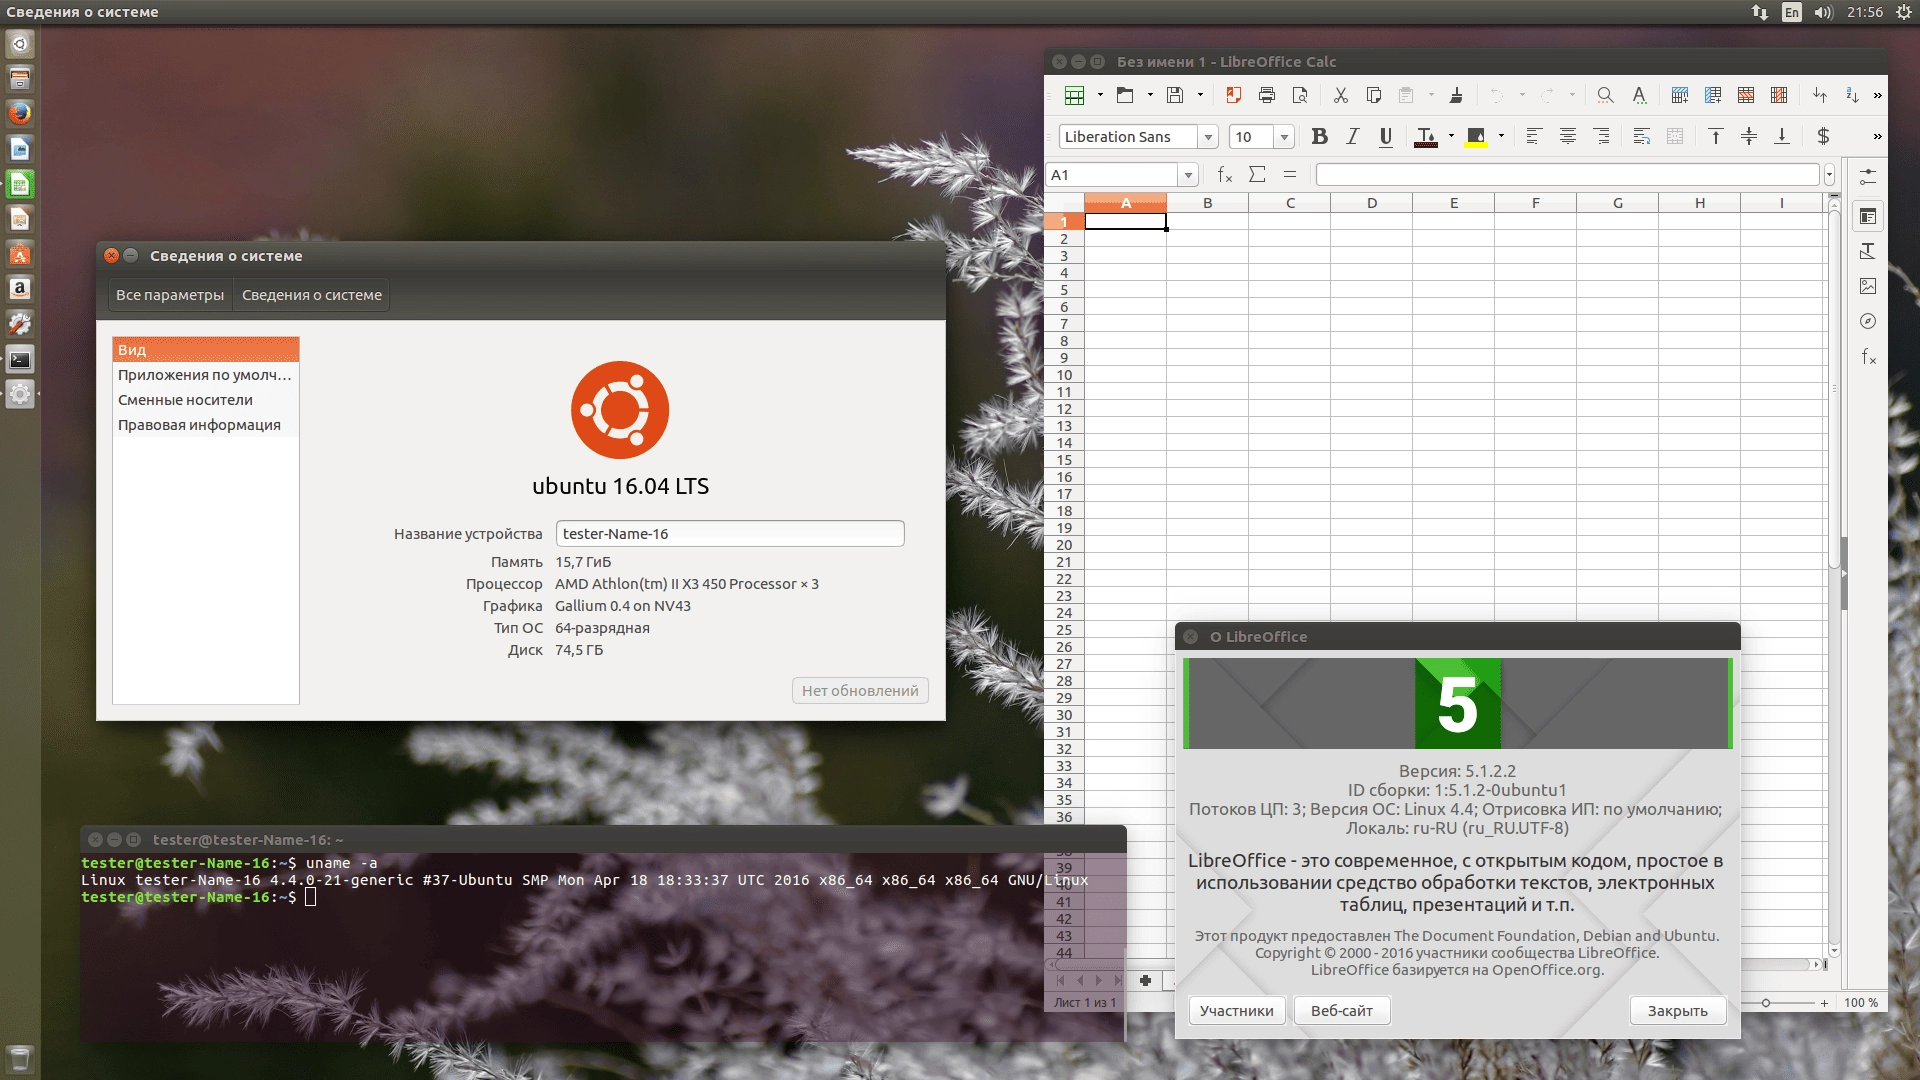Select 'Приложения по умолчанию' list item
This screenshot has height=1080, width=1920.
click(x=206, y=375)
